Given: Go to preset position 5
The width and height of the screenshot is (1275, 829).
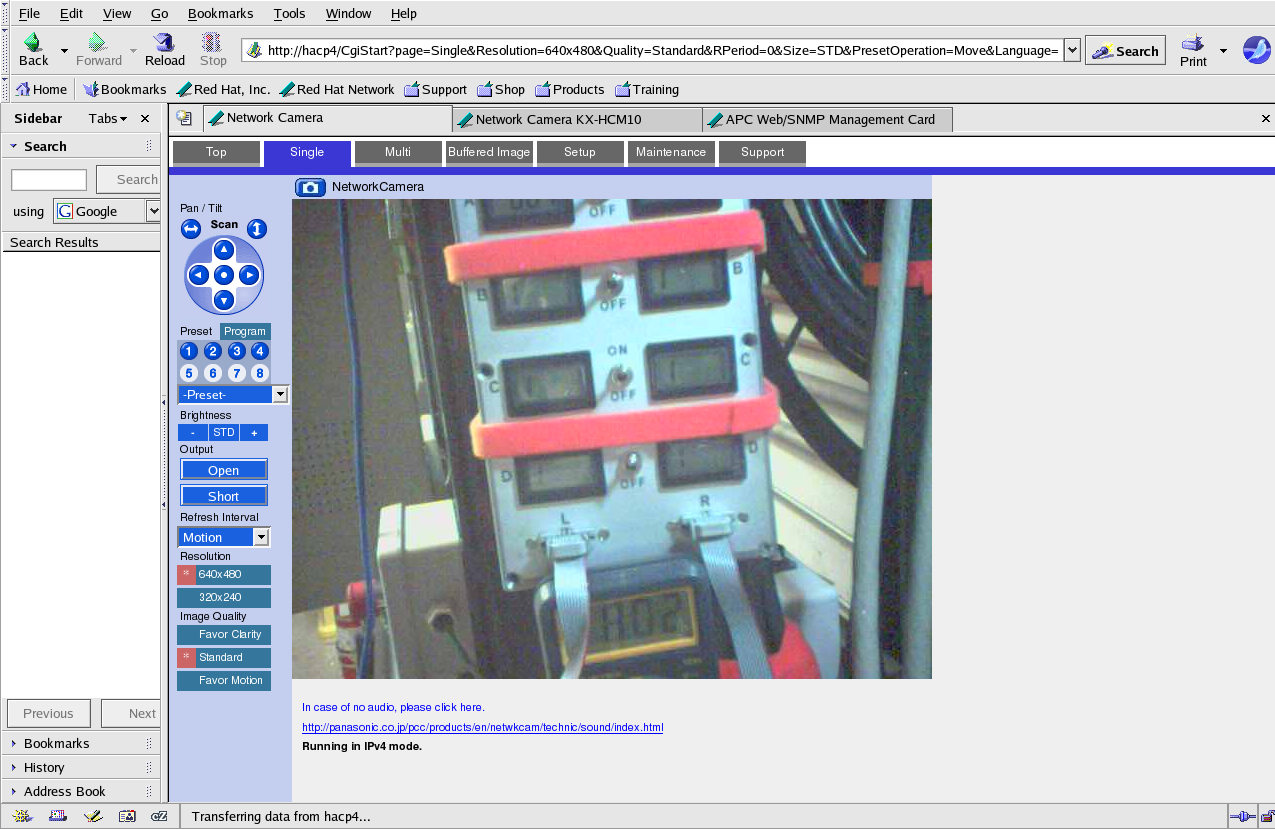Looking at the screenshot, I should [189, 373].
